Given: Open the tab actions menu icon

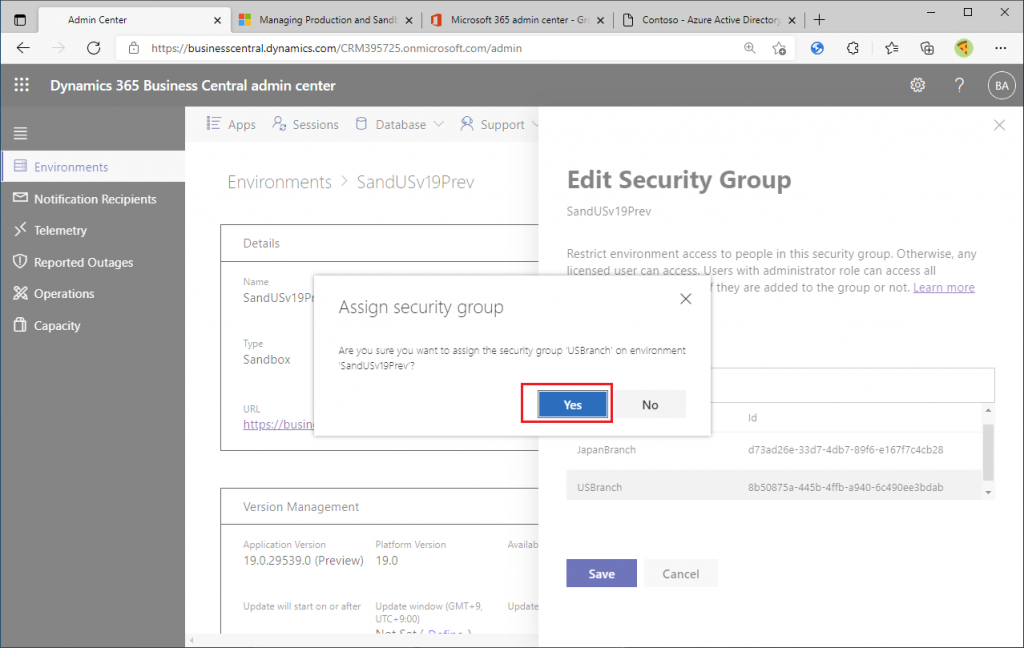Looking at the screenshot, I should click(x=20, y=20).
